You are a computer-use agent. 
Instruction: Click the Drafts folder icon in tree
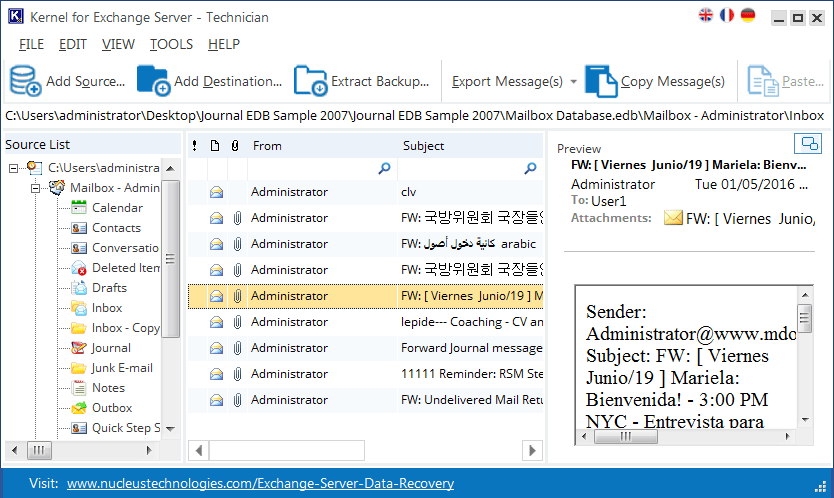coord(79,288)
